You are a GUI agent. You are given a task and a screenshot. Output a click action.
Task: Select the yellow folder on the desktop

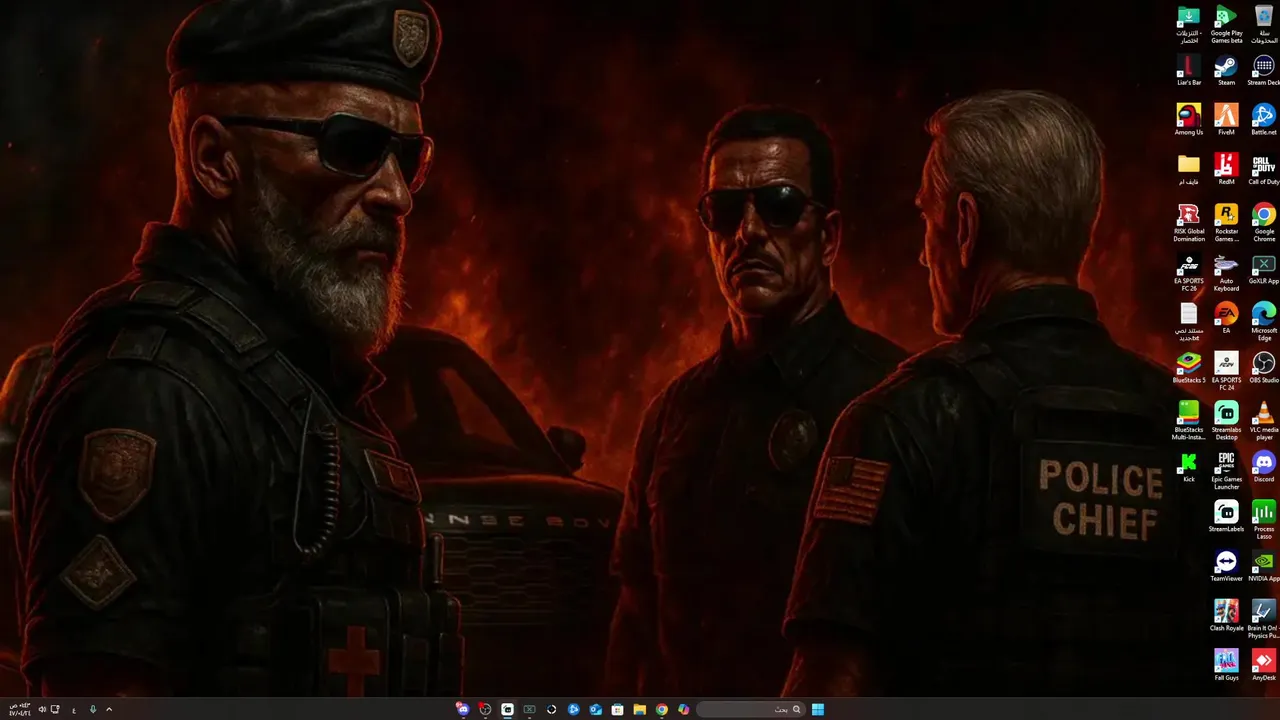point(1188,170)
